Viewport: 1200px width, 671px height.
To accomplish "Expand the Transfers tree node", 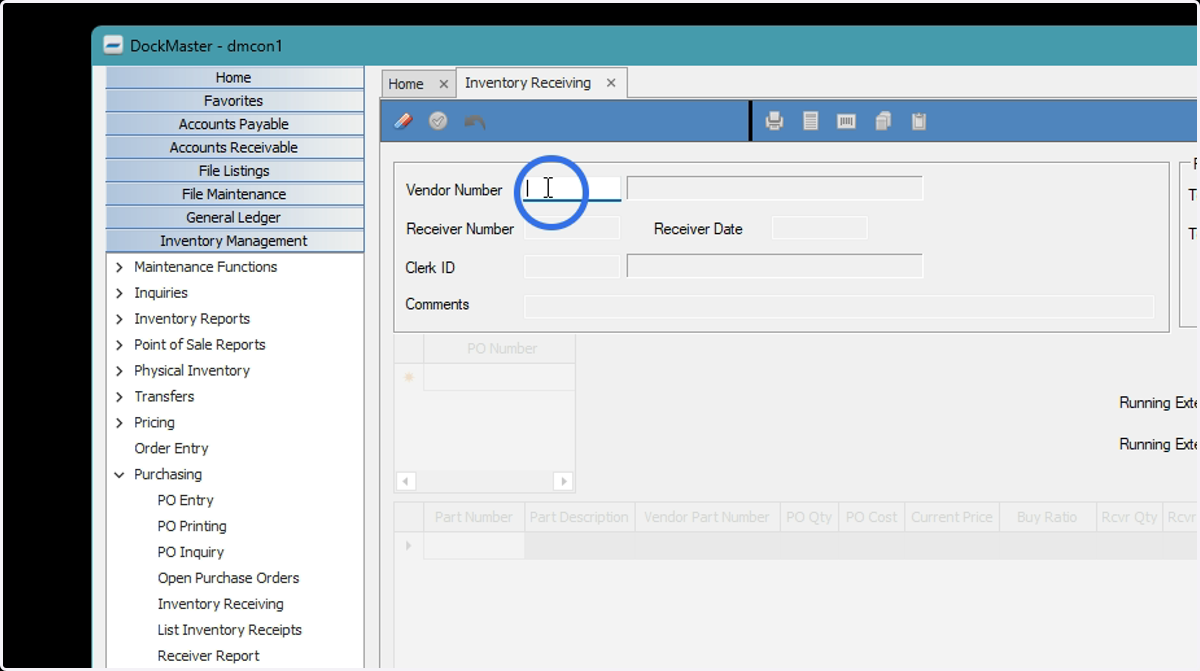I will click(x=120, y=397).
